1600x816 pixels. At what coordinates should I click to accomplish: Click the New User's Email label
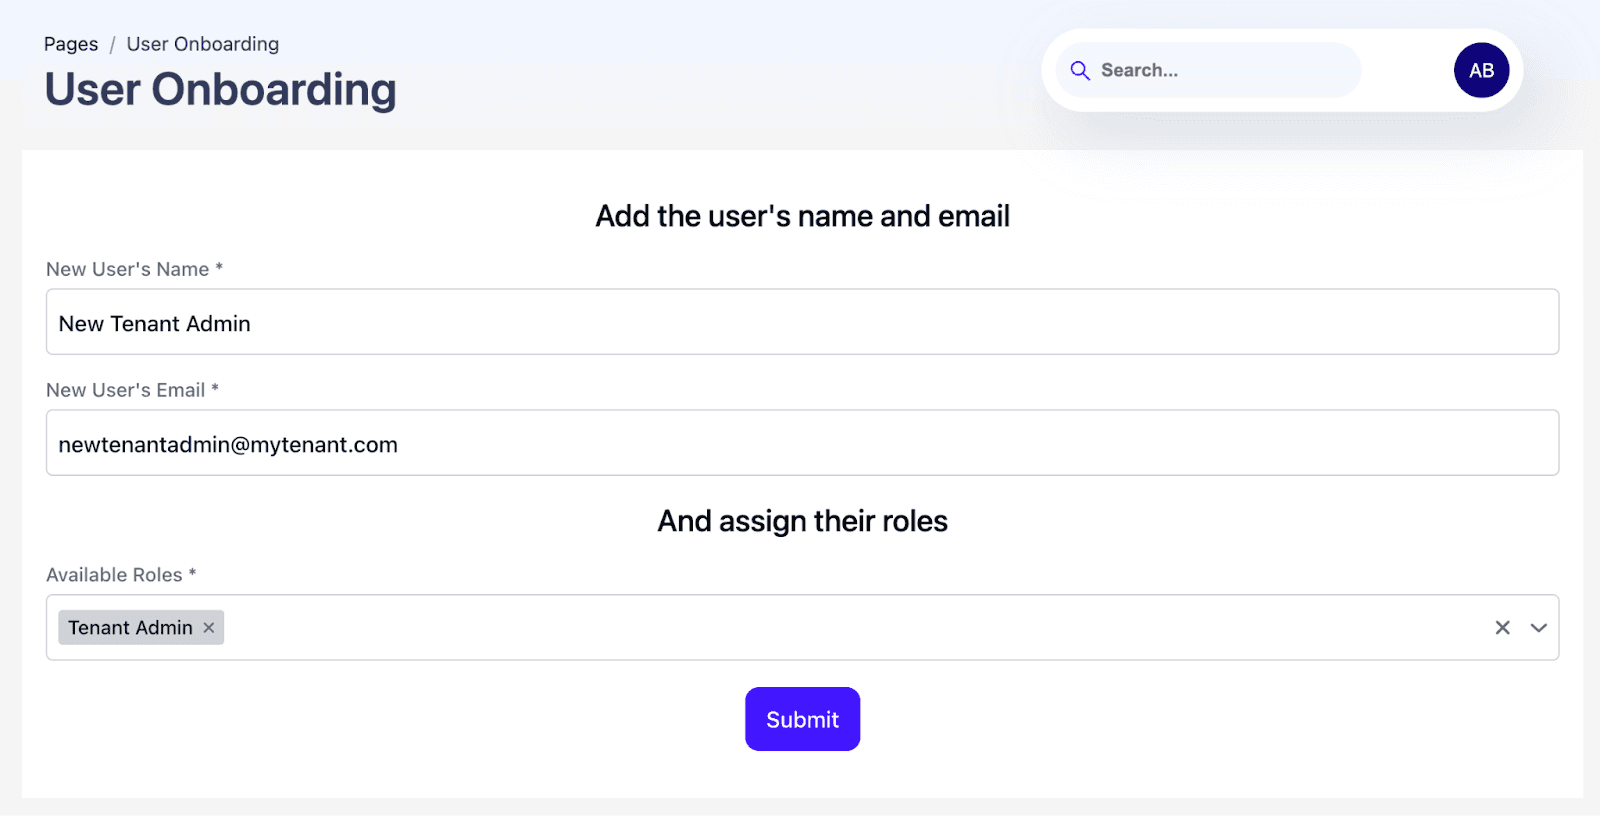pyautogui.click(x=126, y=390)
